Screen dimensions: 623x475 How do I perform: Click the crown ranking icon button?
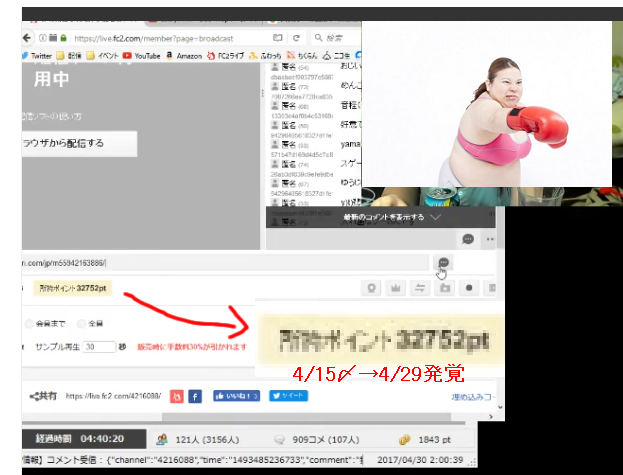tap(396, 288)
